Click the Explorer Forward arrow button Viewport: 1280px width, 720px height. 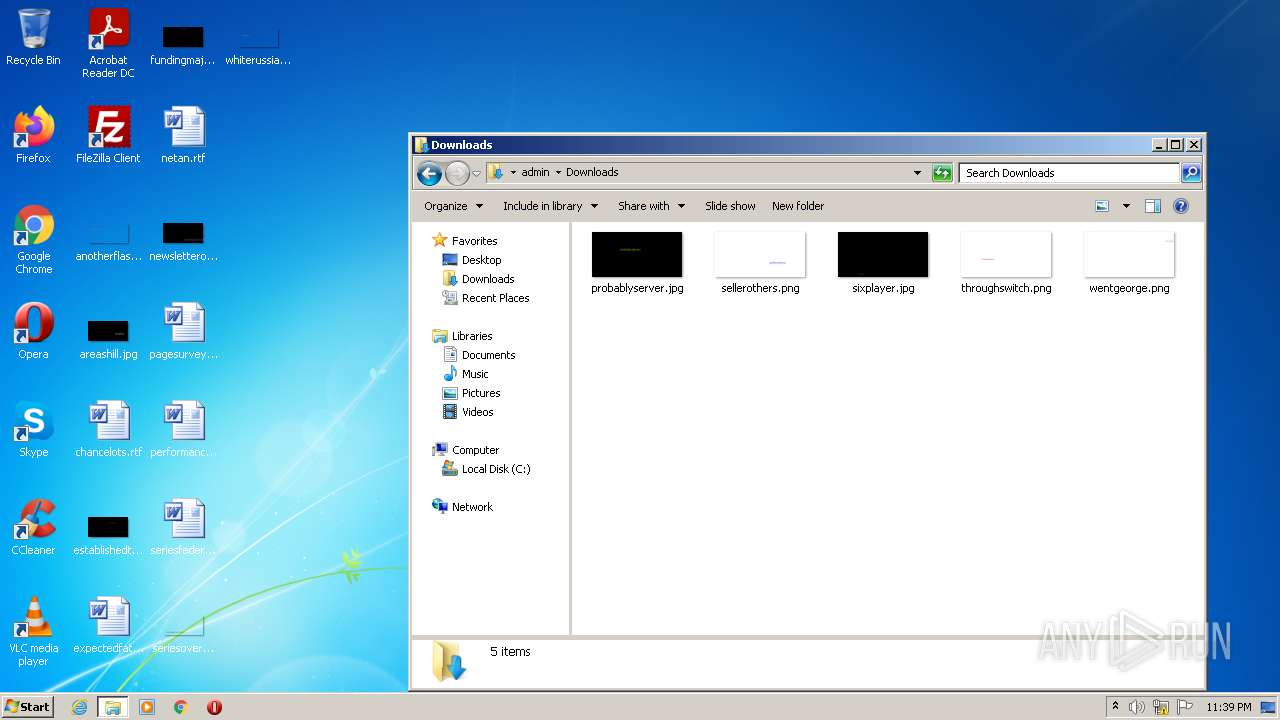point(457,173)
